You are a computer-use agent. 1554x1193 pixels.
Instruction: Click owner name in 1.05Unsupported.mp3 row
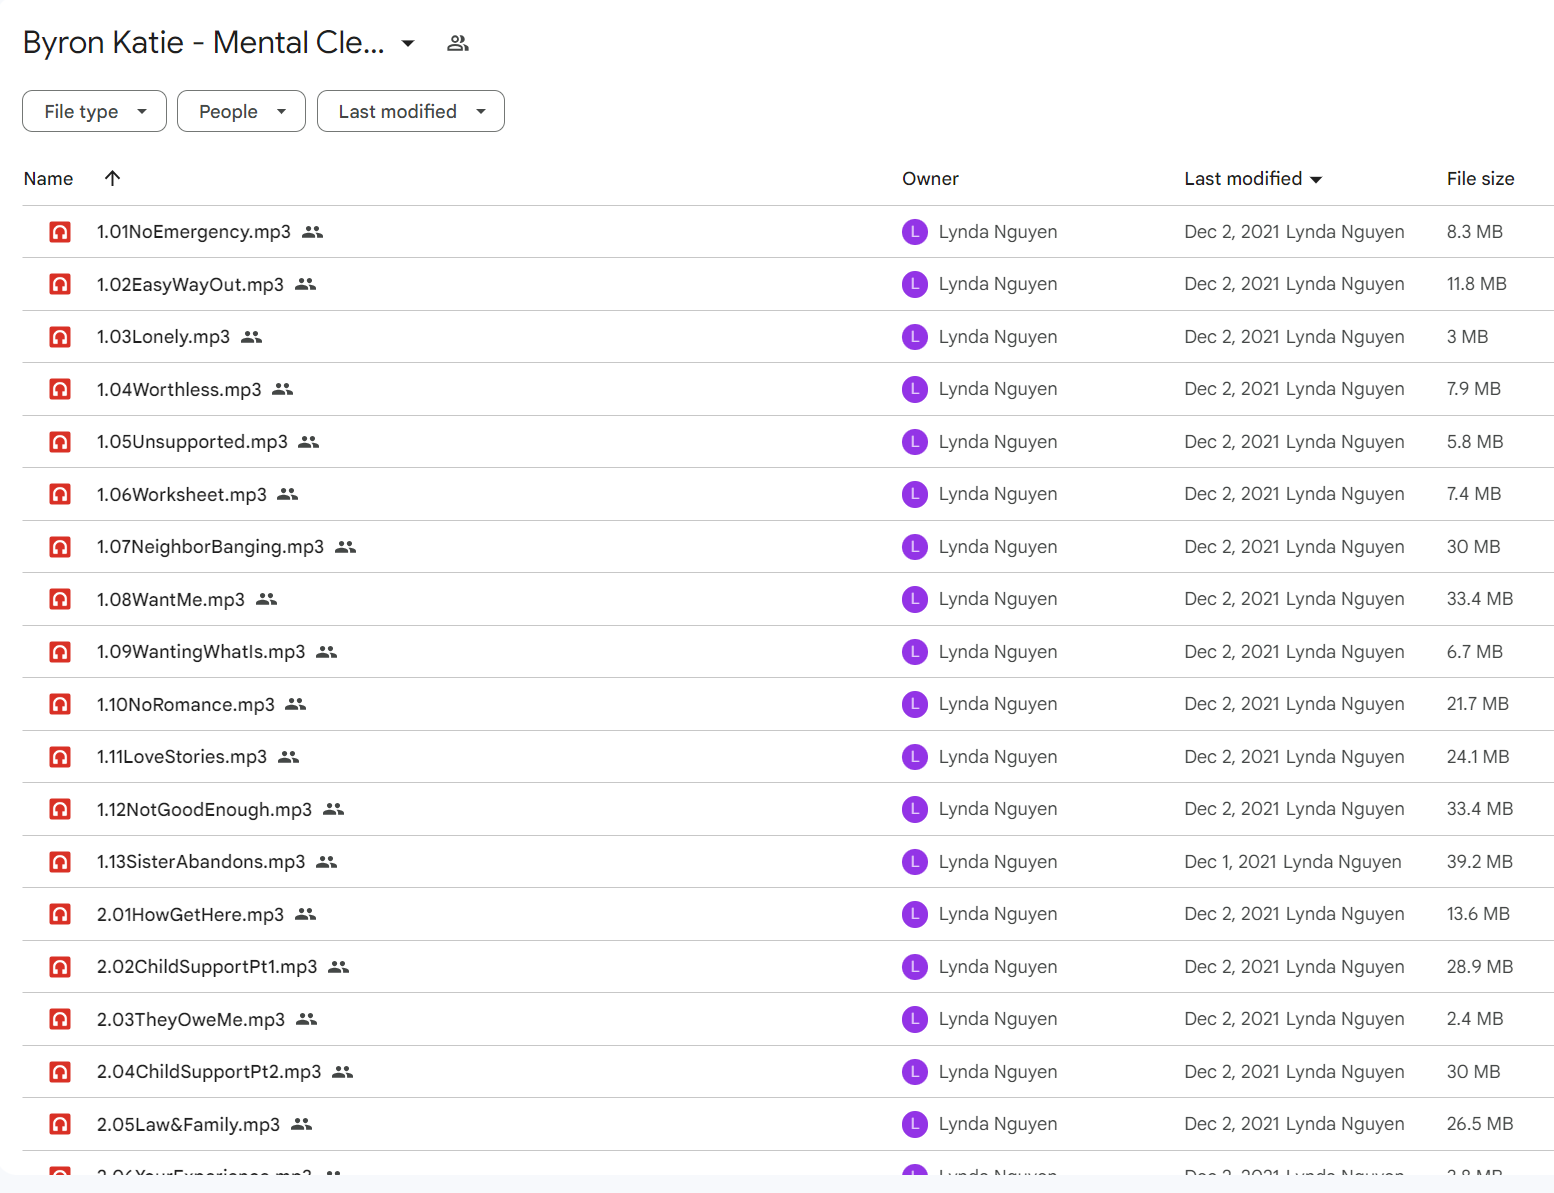[x=998, y=442]
